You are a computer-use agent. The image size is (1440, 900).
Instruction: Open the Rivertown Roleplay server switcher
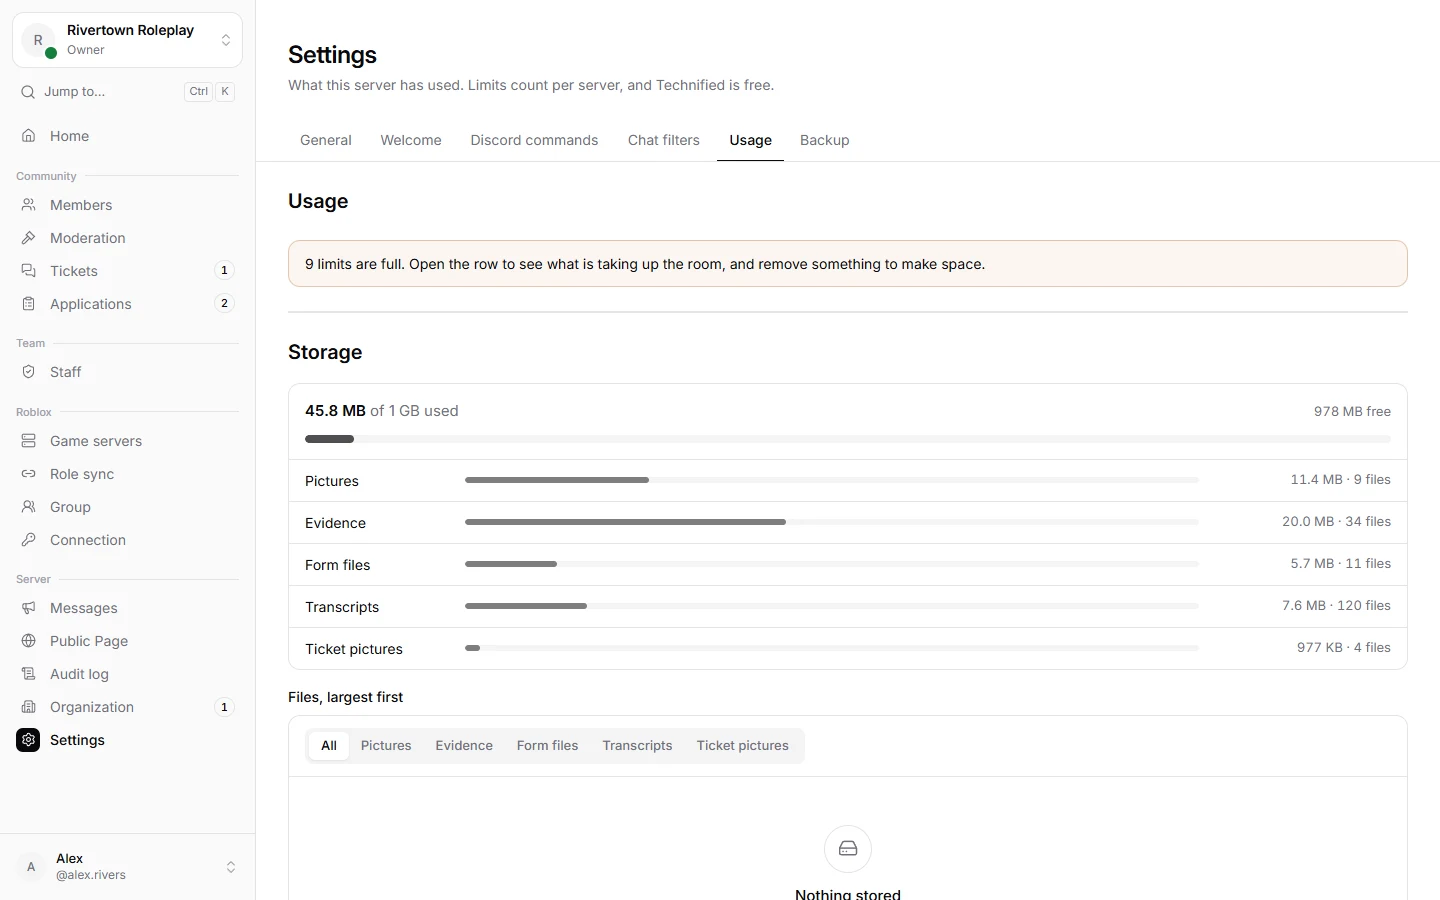click(127, 40)
